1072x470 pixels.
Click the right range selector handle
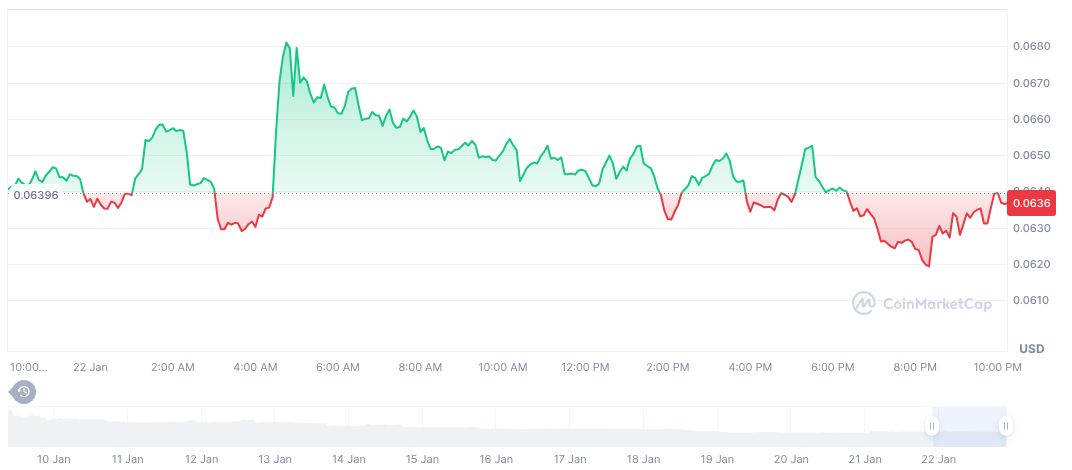click(x=1005, y=427)
